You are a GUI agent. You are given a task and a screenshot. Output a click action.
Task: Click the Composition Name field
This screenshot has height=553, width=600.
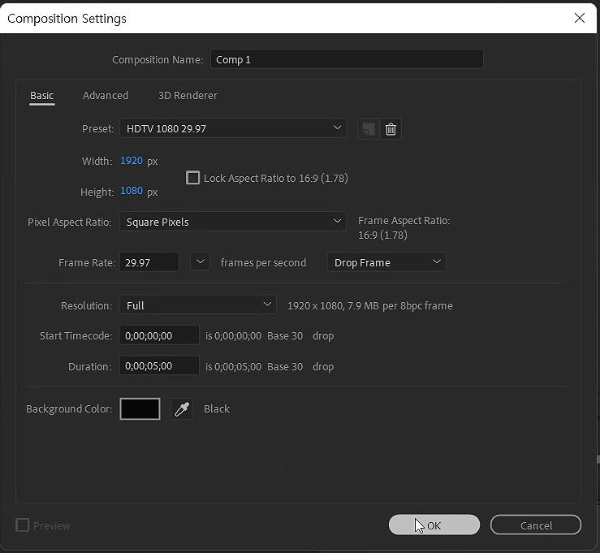pyautogui.click(x=347, y=59)
